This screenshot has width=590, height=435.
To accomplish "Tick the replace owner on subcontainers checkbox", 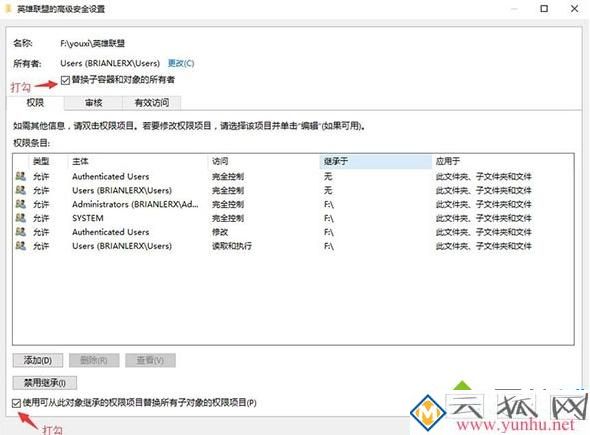I will (x=65, y=80).
